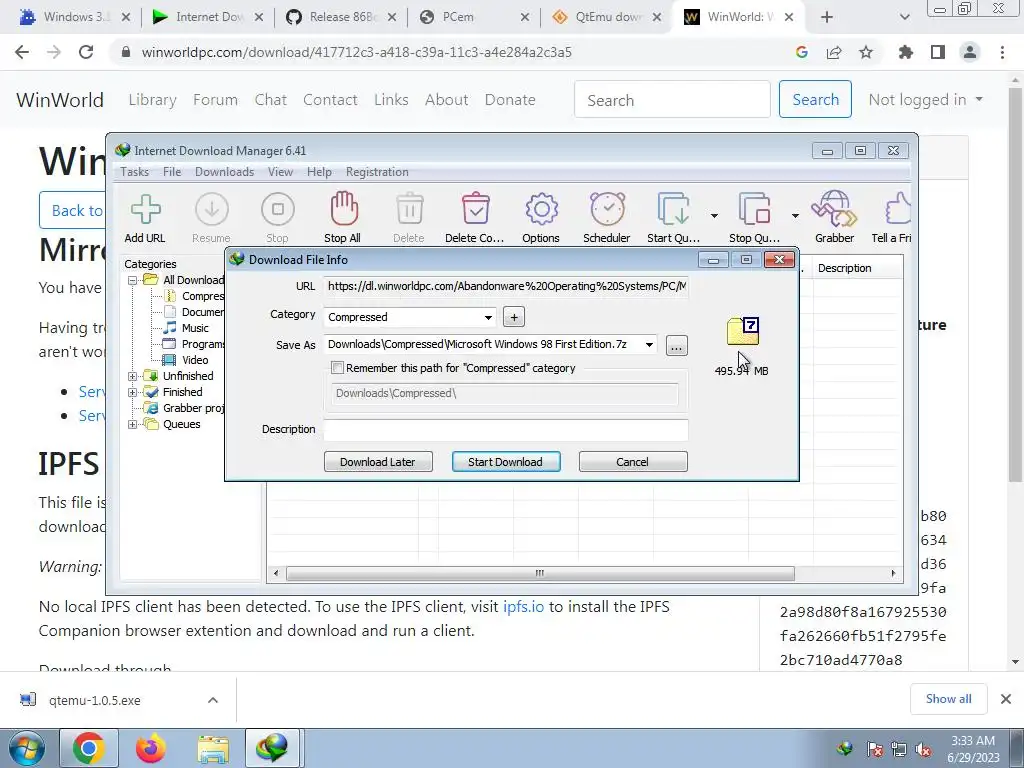Click the WinWorld search input box
This screenshot has width=1024, height=768.
(672, 99)
